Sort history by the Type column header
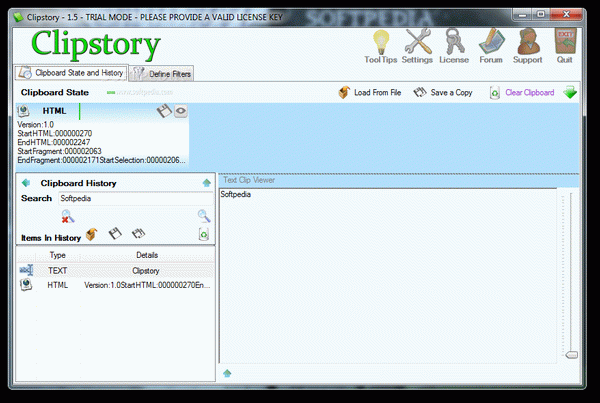 (x=57, y=255)
